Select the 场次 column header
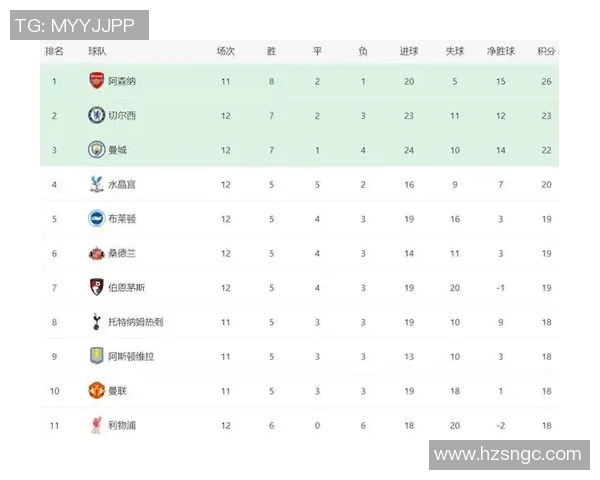 pos(226,51)
